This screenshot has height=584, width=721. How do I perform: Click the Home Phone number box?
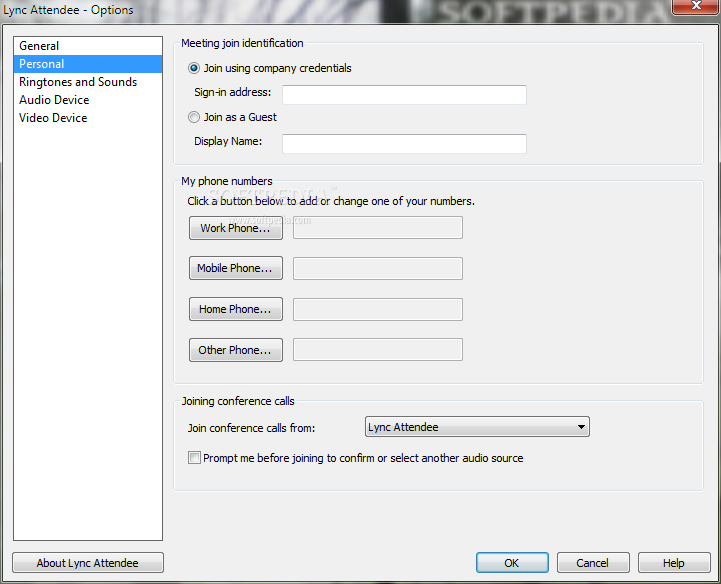pyautogui.click(x=378, y=309)
